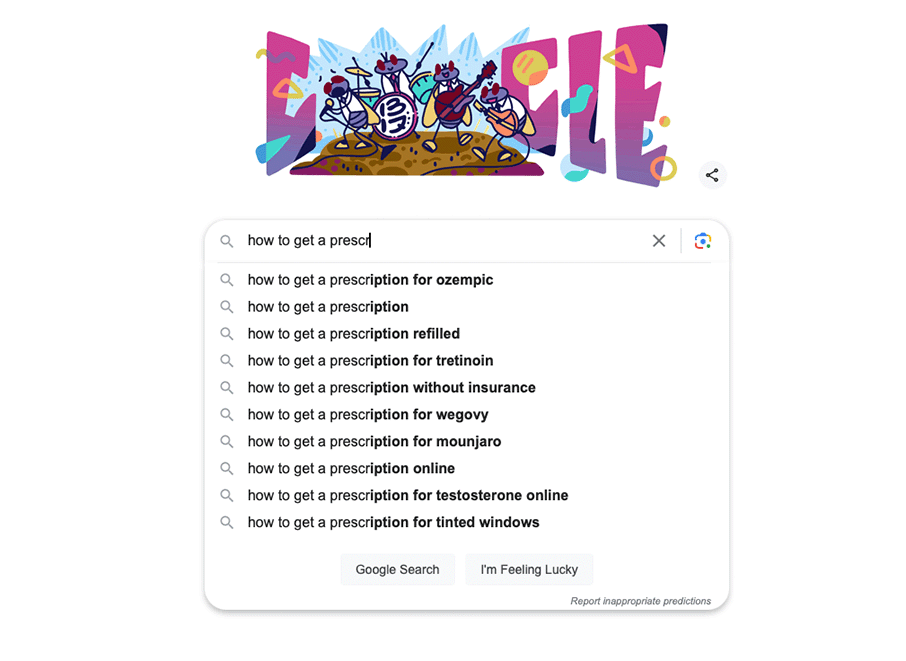This screenshot has height=661, width=906.
Task: Click the magnifier beside the tretinoin suggestion
Action: 227,360
